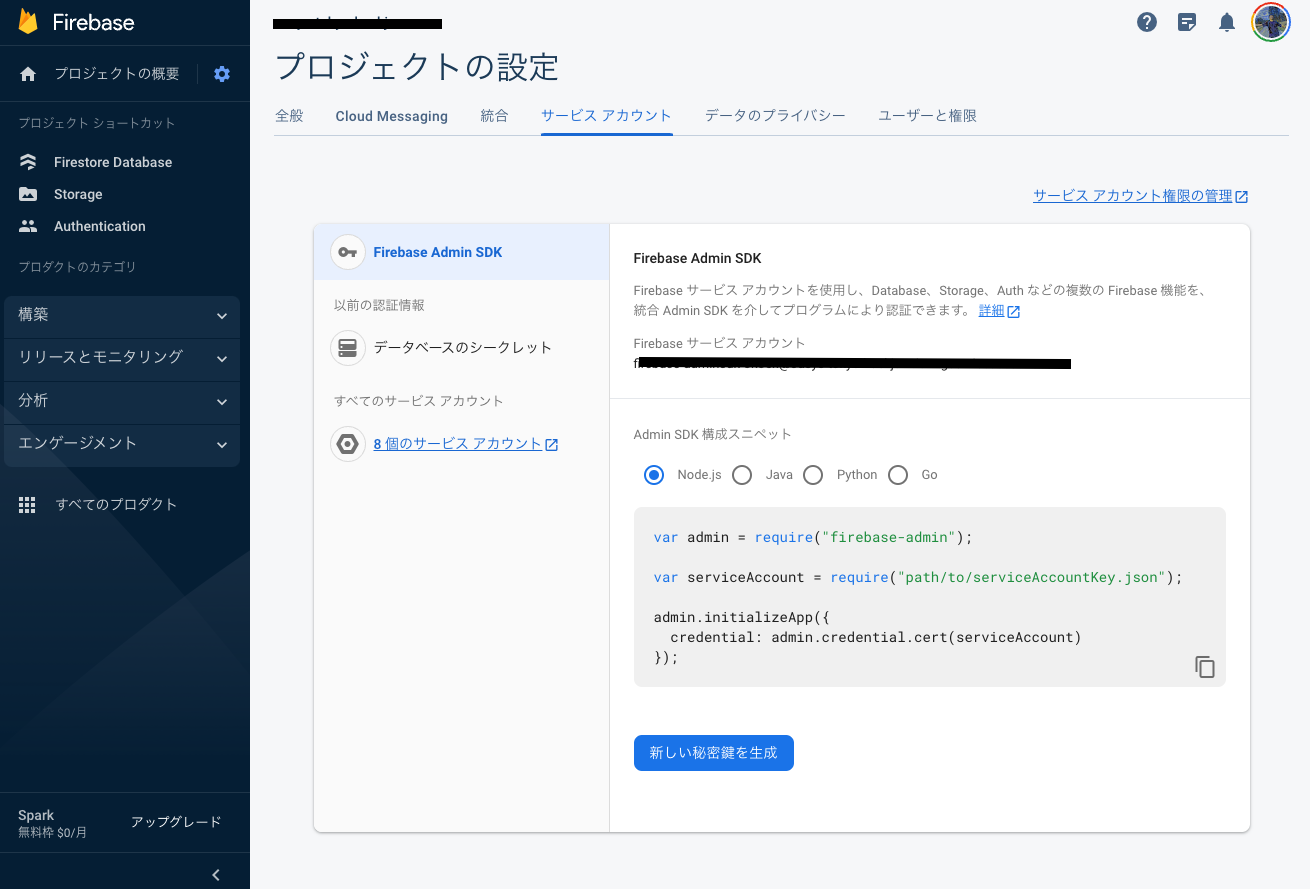Open 8 個のサービス アカウント link
Screen dimensions: 1310x889
click(458, 444)
